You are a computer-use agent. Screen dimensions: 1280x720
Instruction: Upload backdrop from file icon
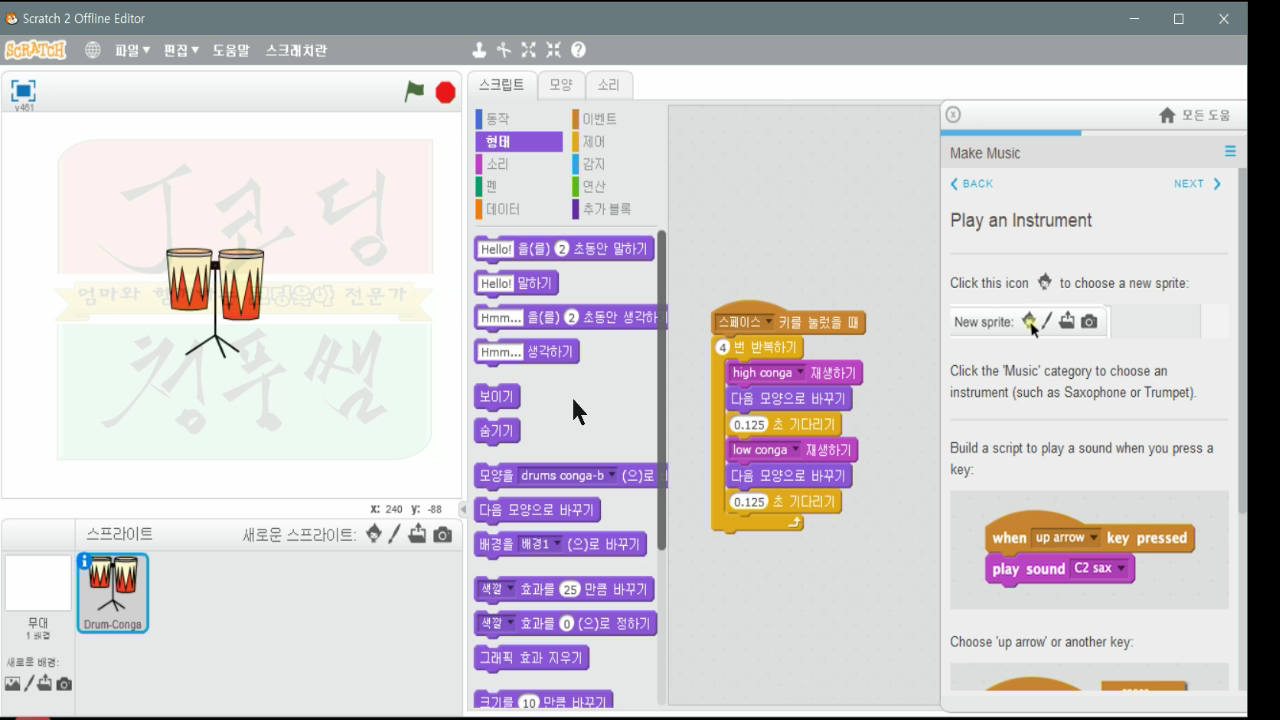click(46, 683)
